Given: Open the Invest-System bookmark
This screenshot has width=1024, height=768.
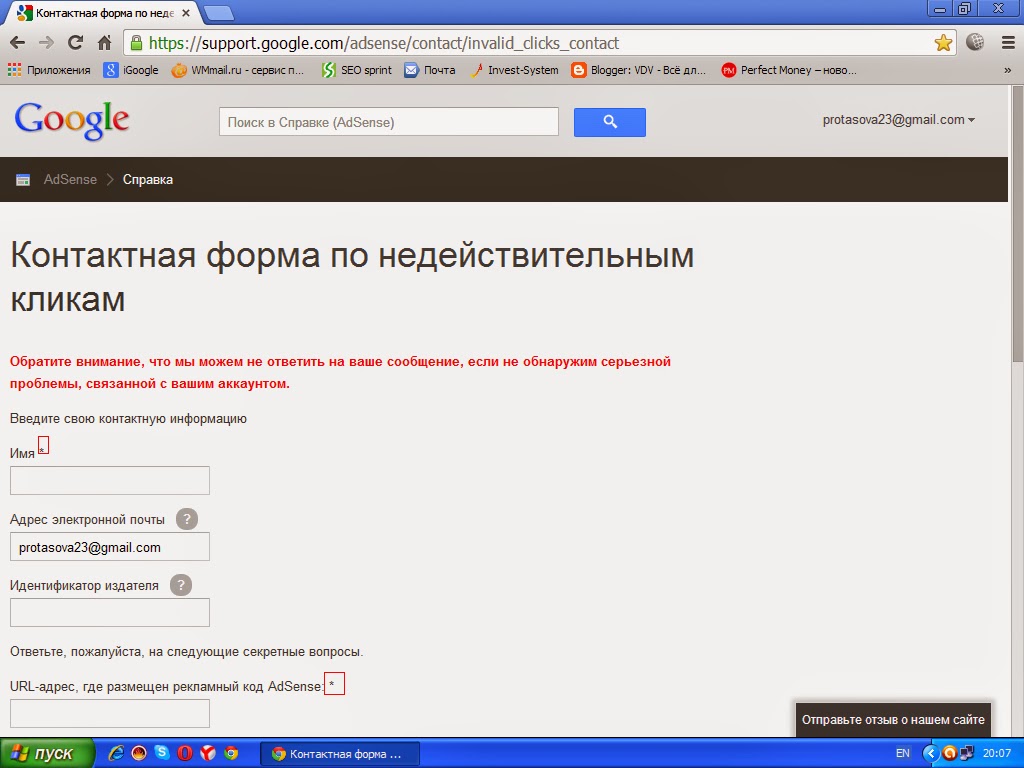Looking at the screenshot, I should pyautogui.click(x=514, y=70).
